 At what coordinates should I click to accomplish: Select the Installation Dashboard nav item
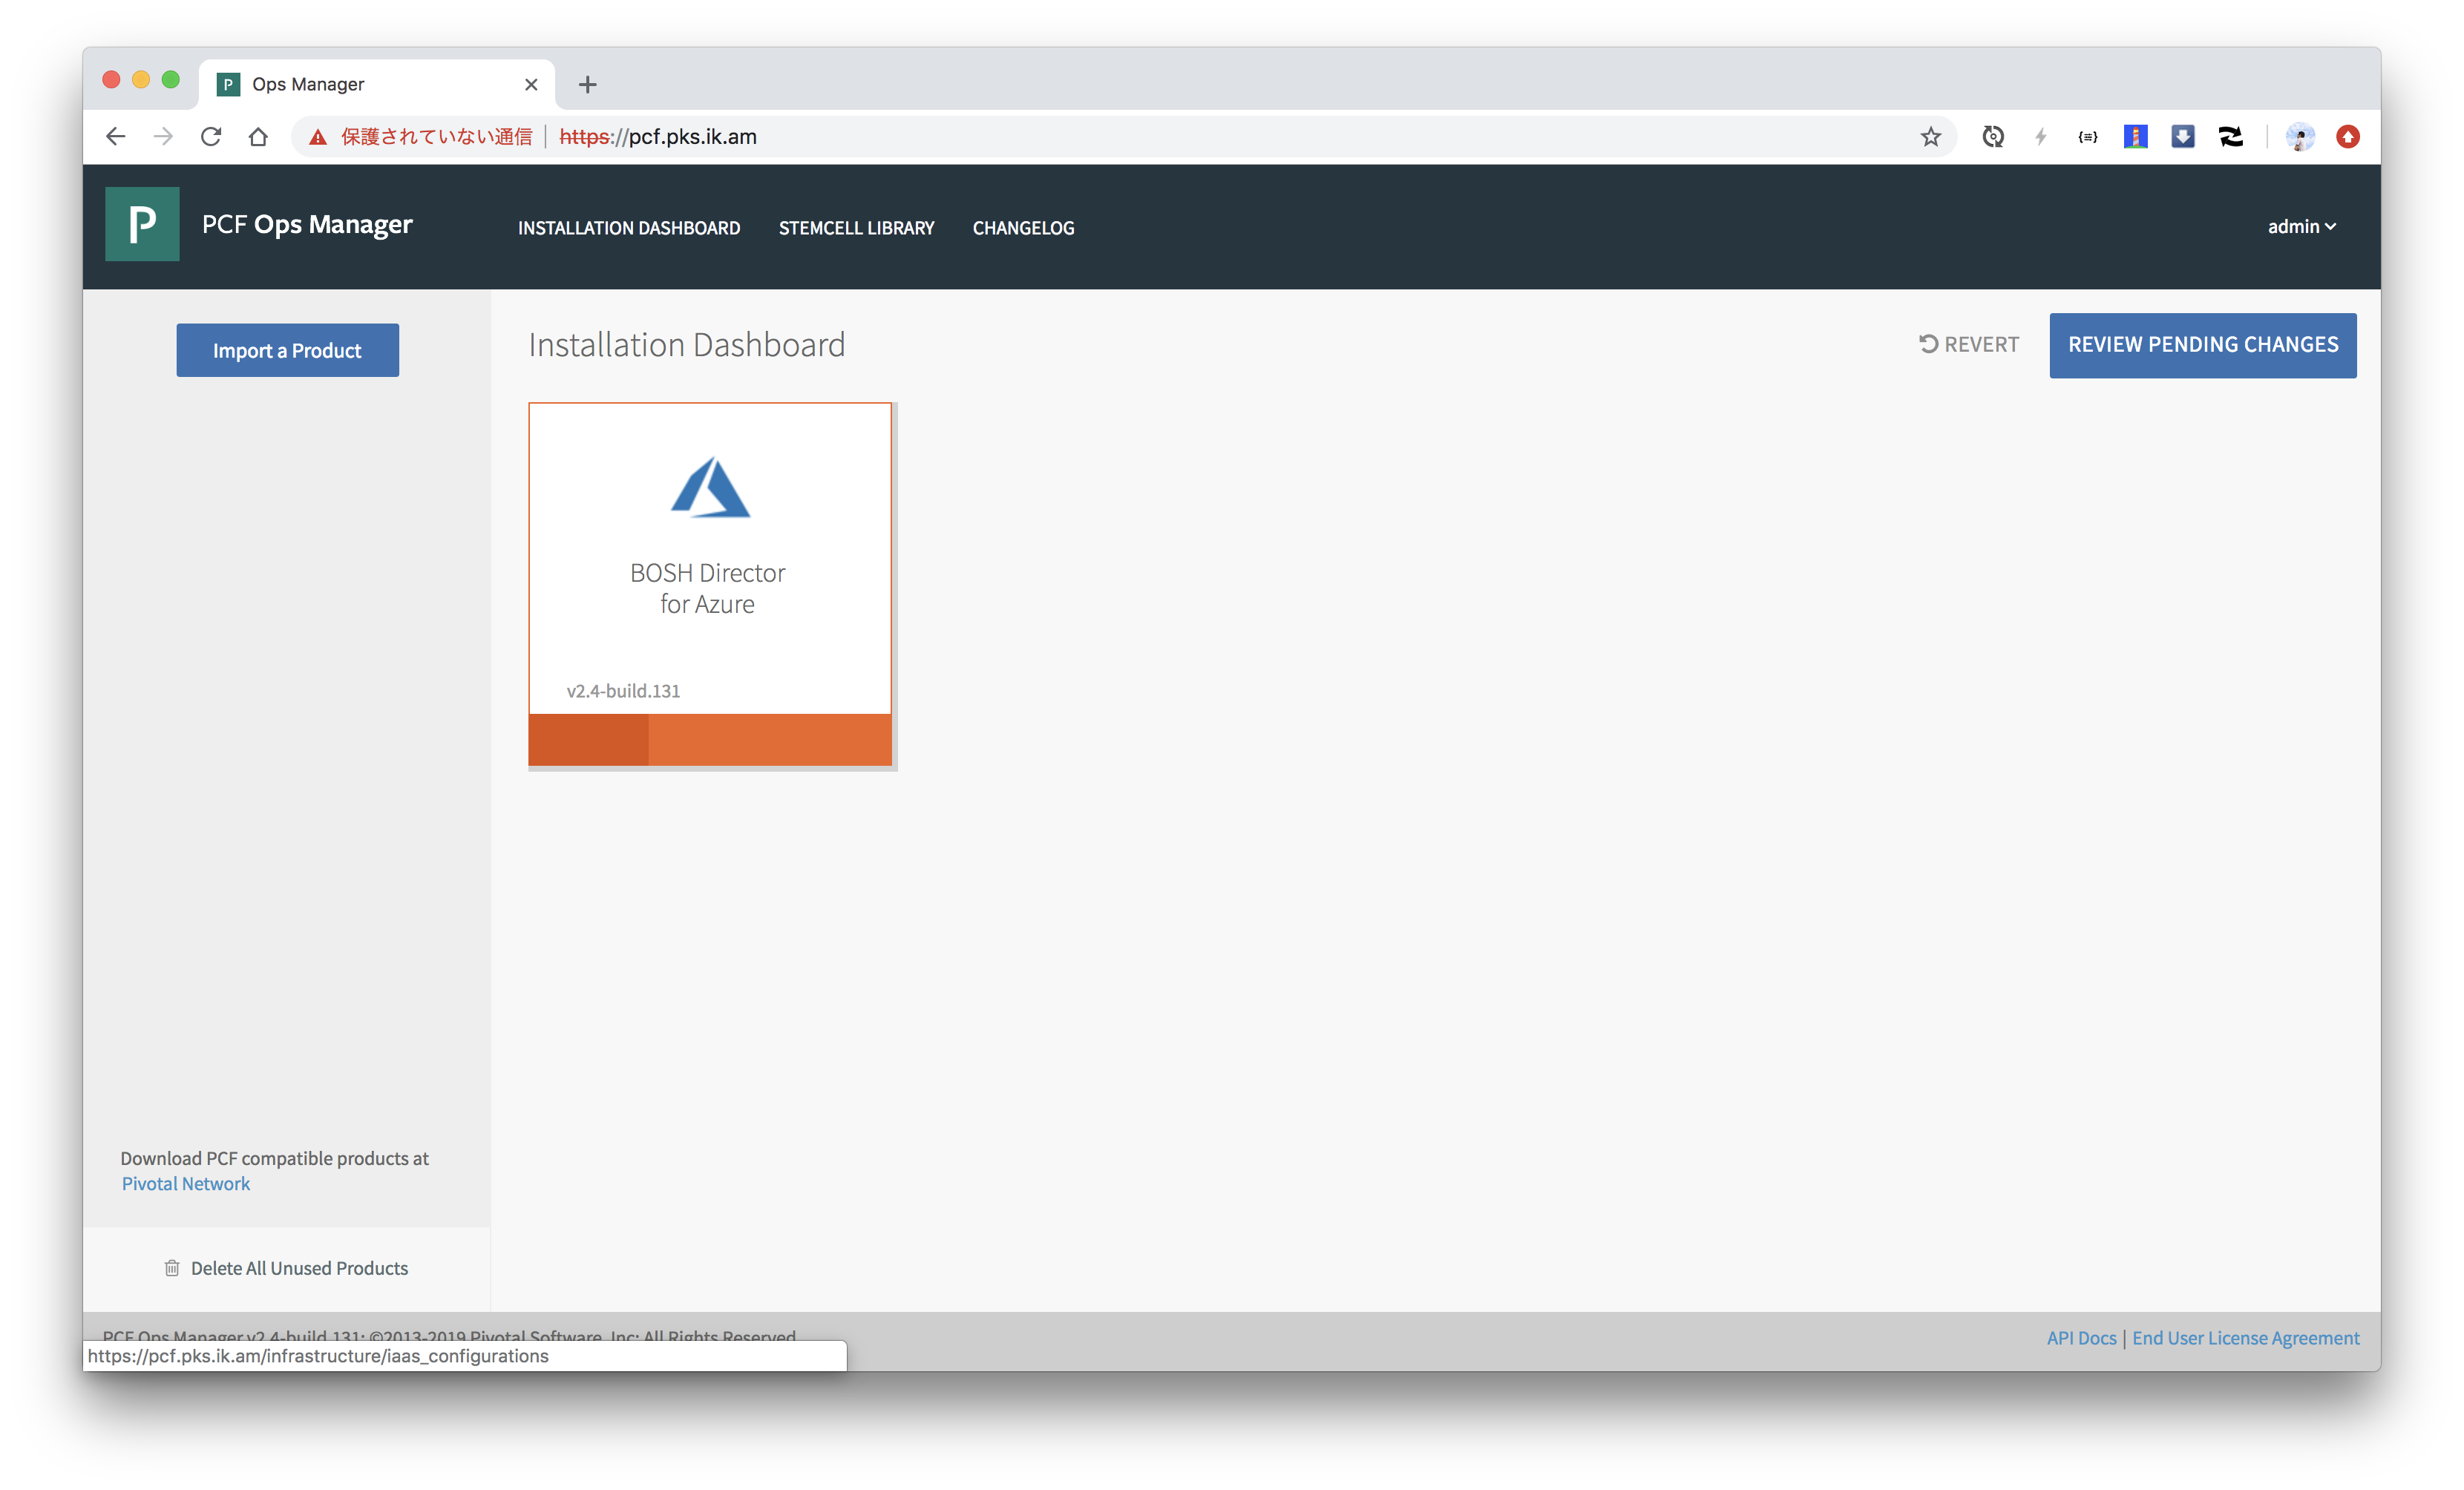629,228
